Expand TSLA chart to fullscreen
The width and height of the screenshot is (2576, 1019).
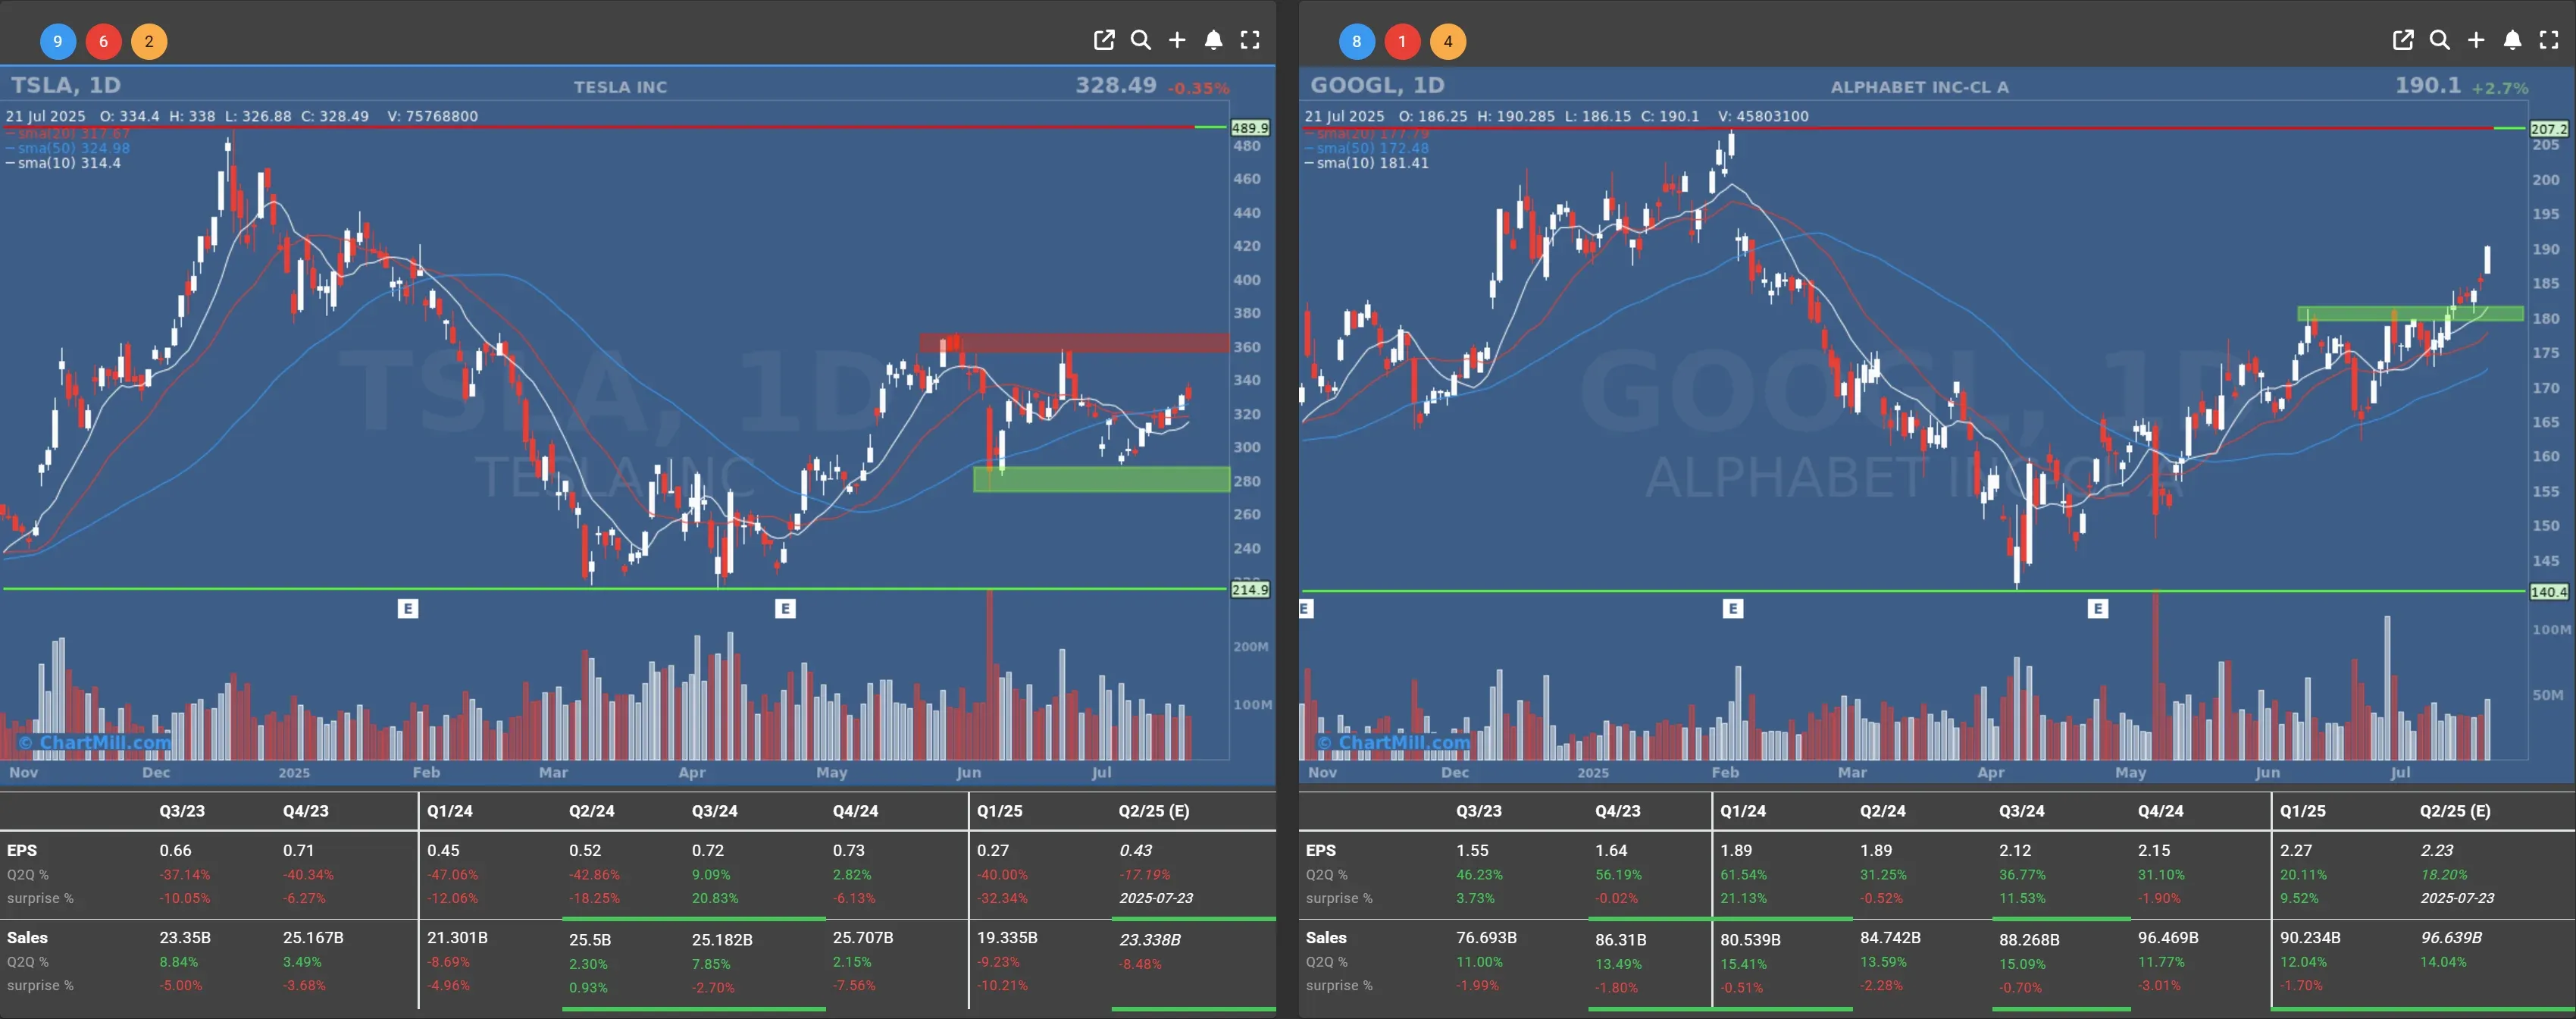[1250, 40]
